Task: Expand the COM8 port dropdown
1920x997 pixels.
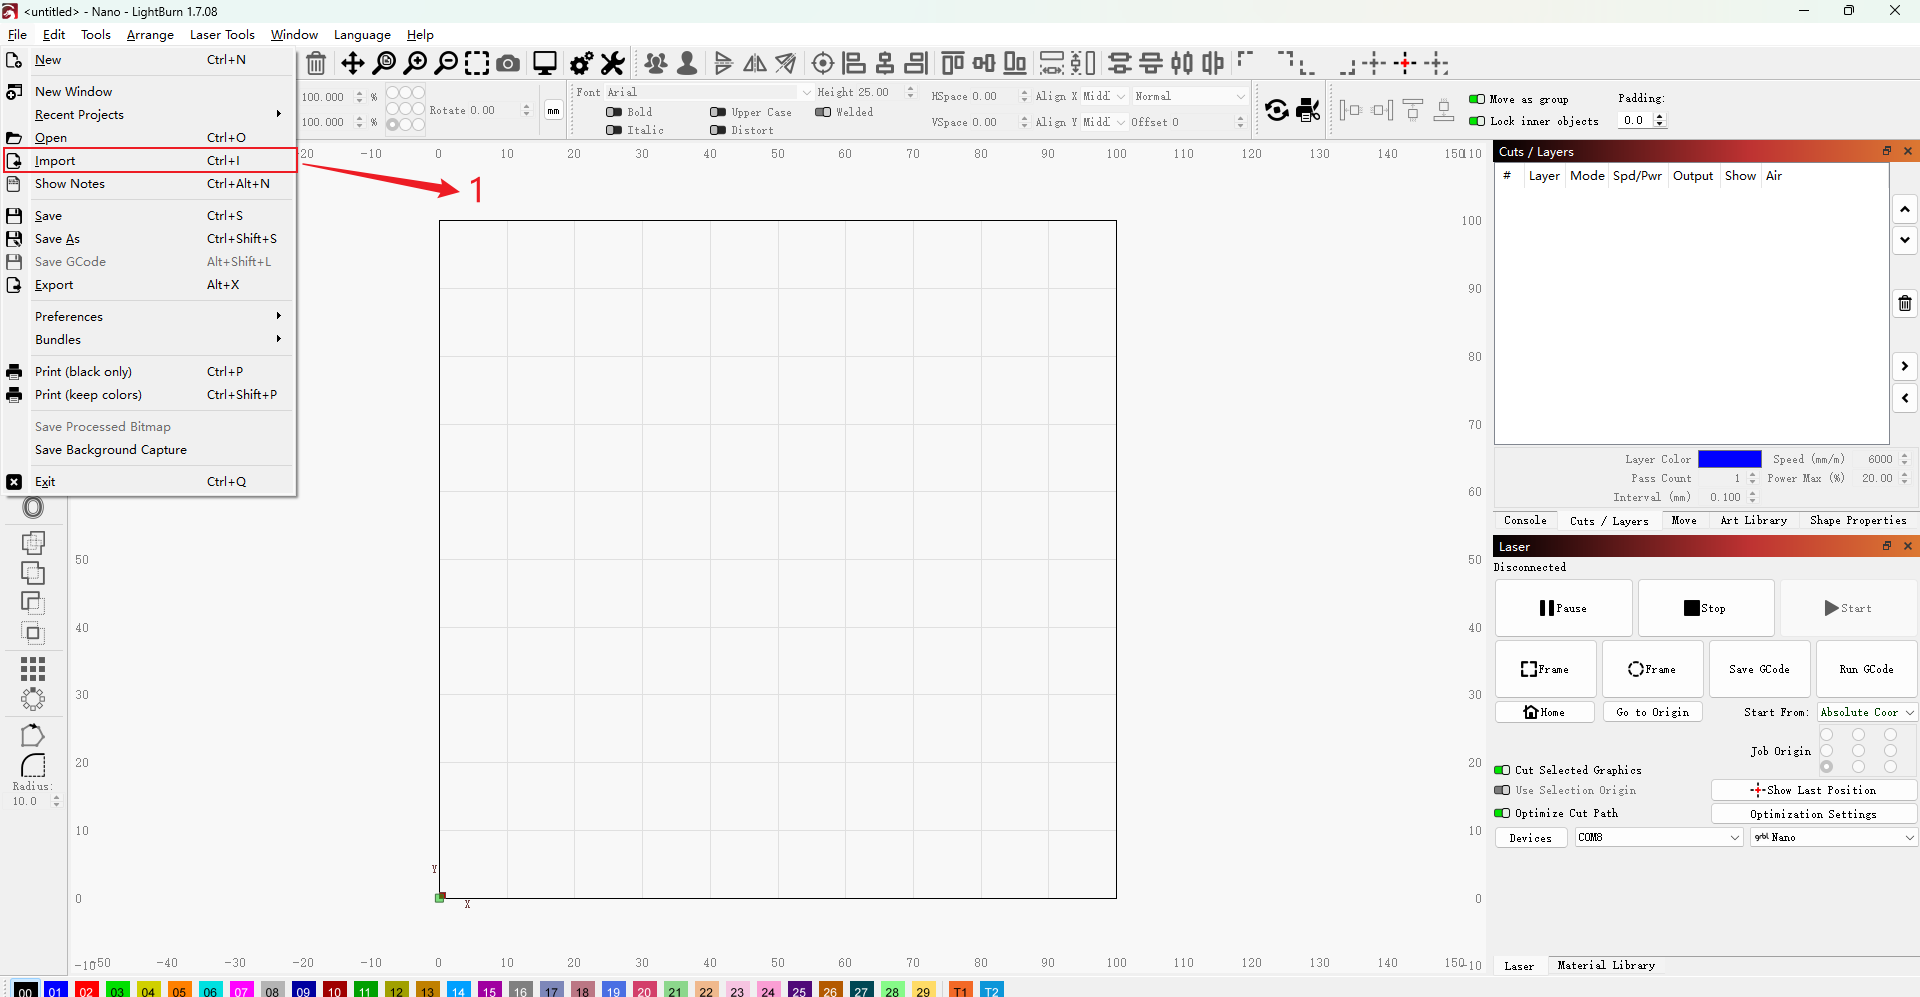Action: coord(1659,837)
